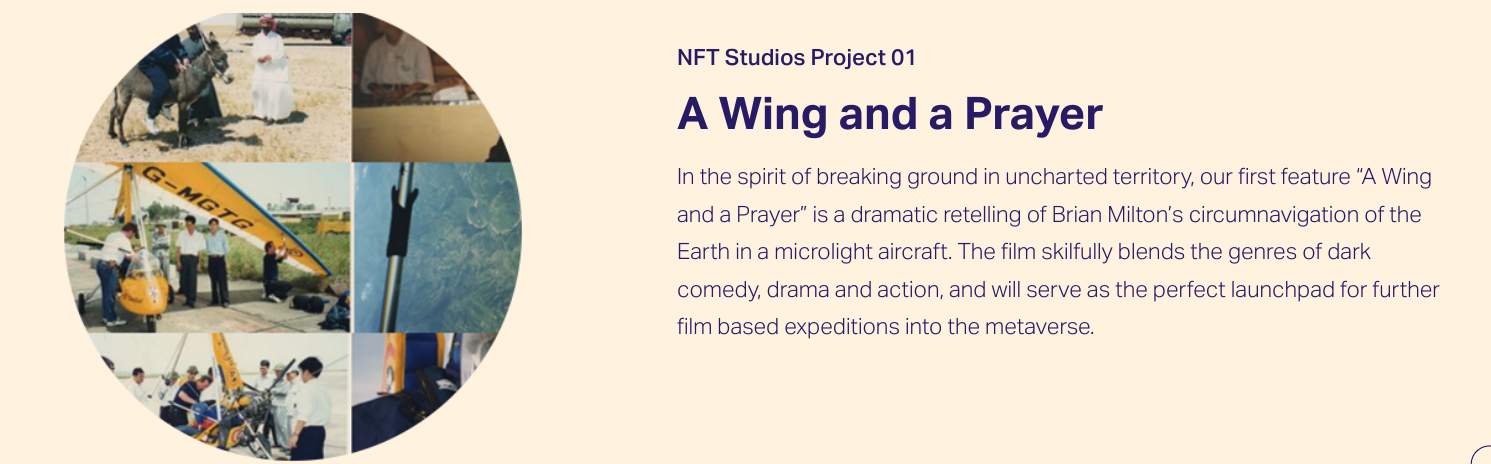
Task: Open the yellow G-MGTG microlight wing photo
Action: pos(208,247)
